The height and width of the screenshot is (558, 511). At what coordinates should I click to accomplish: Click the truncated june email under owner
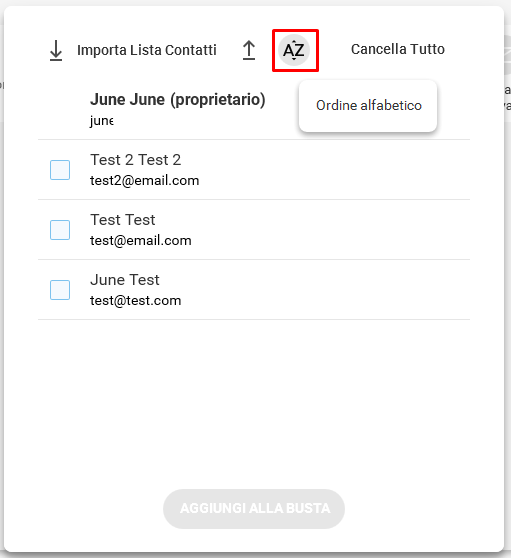102,121
